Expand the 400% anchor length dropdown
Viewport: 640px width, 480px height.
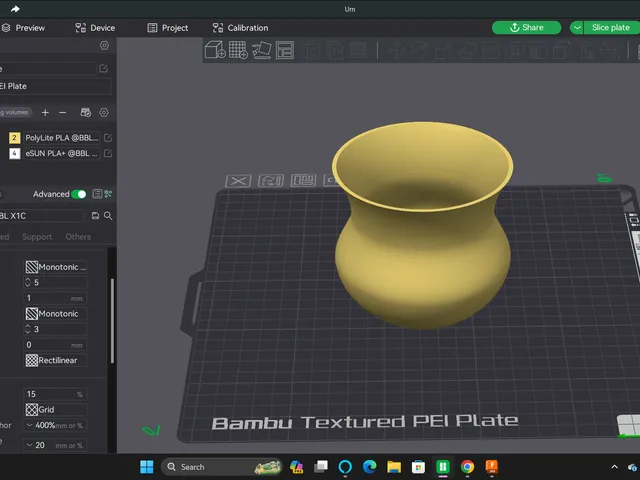click(29, 425)
